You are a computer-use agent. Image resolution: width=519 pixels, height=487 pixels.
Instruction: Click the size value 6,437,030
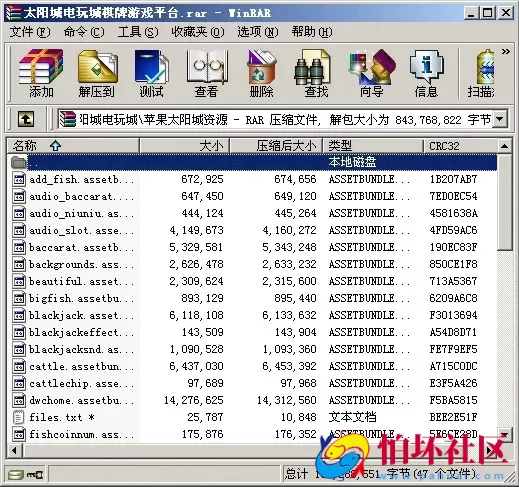click(196, 366)
